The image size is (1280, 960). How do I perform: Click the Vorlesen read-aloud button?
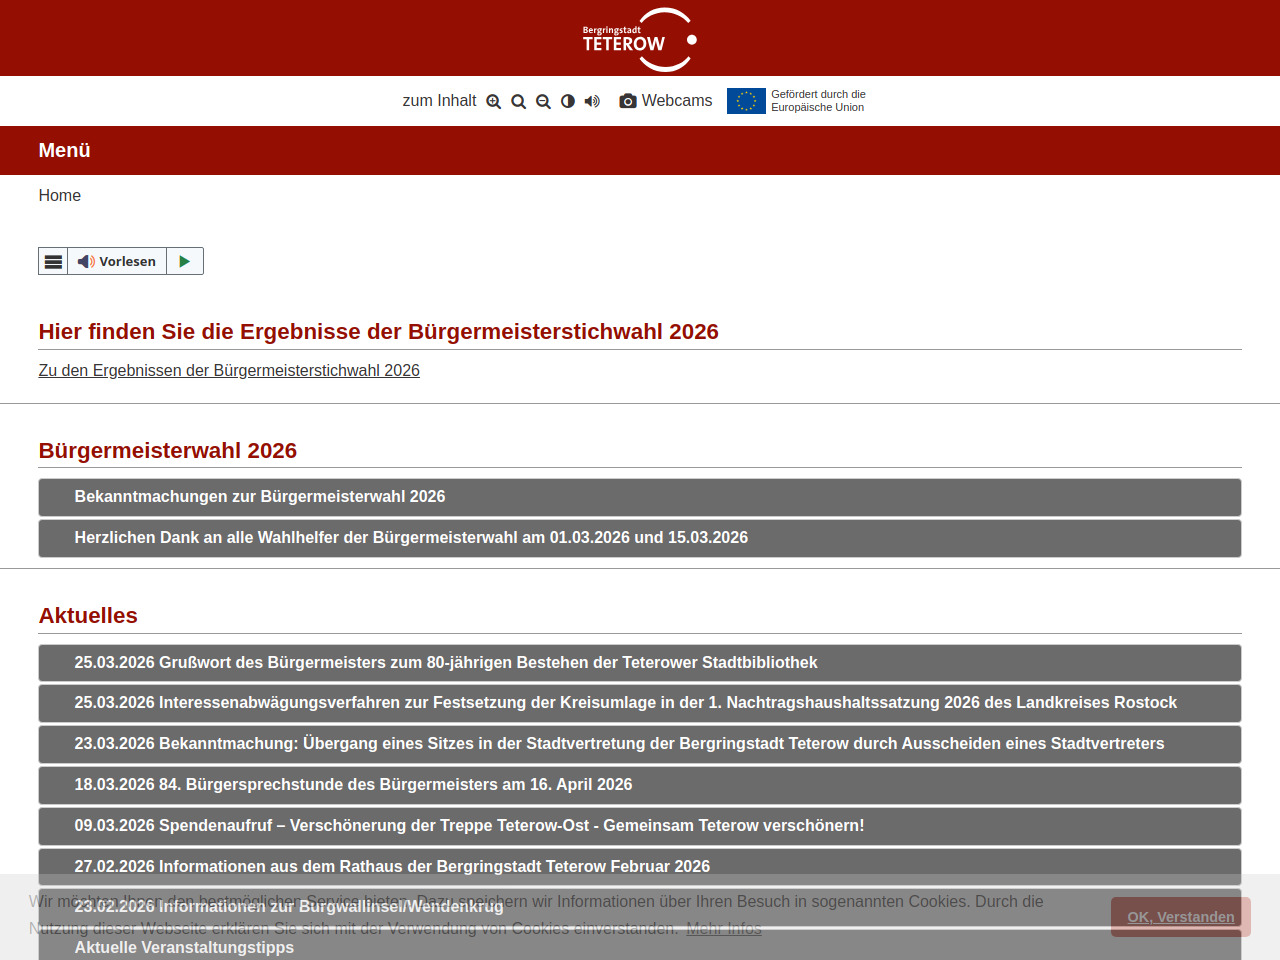click(x=118, y=261)
